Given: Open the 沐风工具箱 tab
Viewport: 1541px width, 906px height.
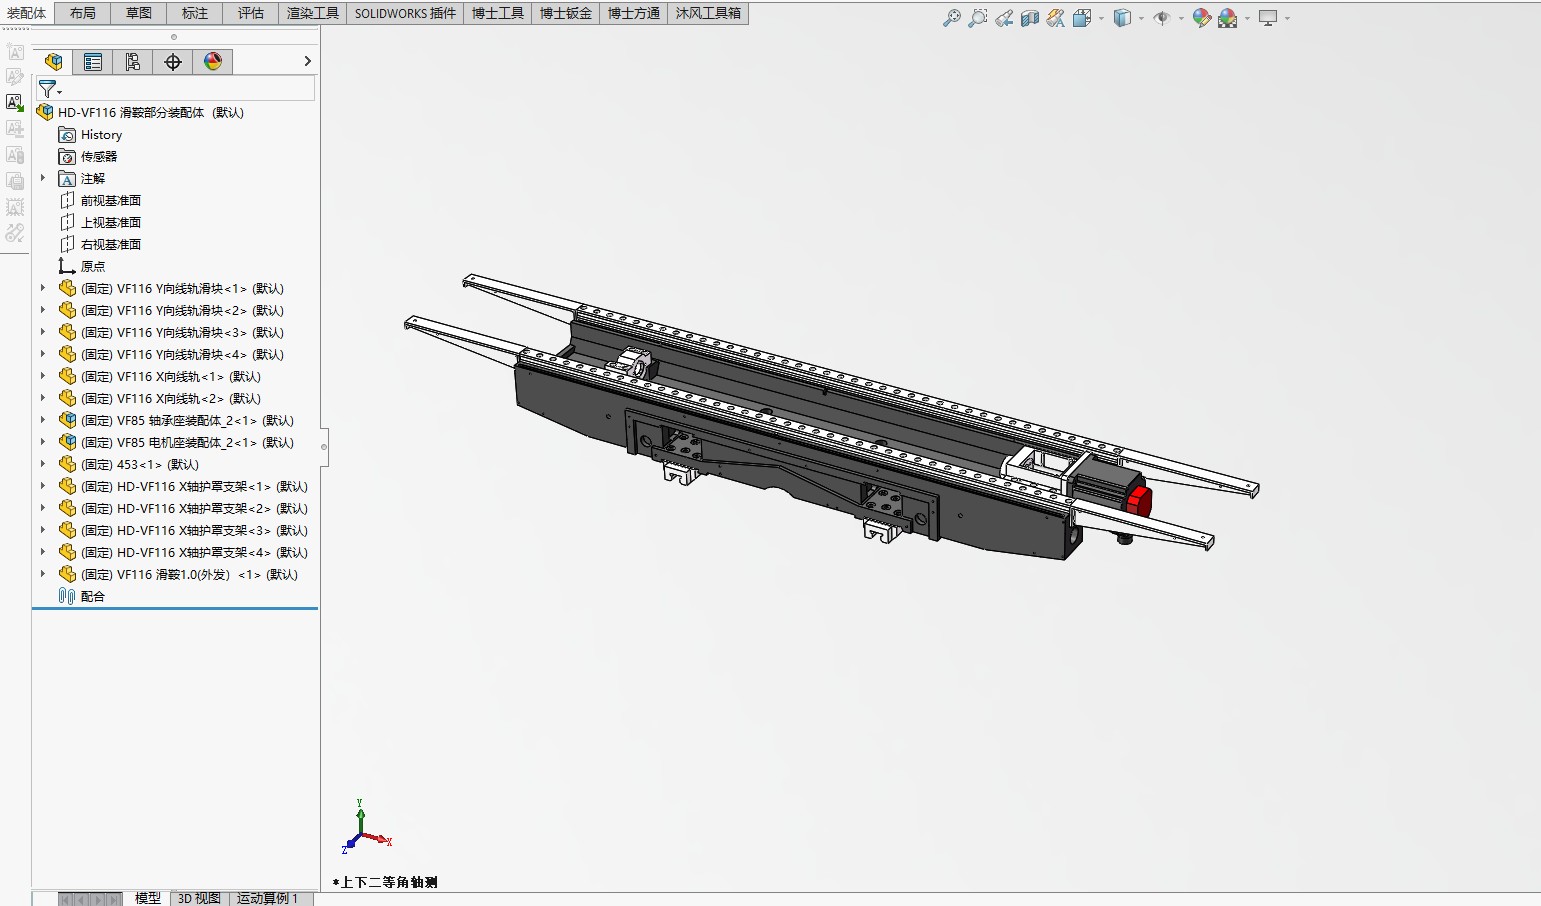Looking at the screenshot, I should [x=708, y=13].
